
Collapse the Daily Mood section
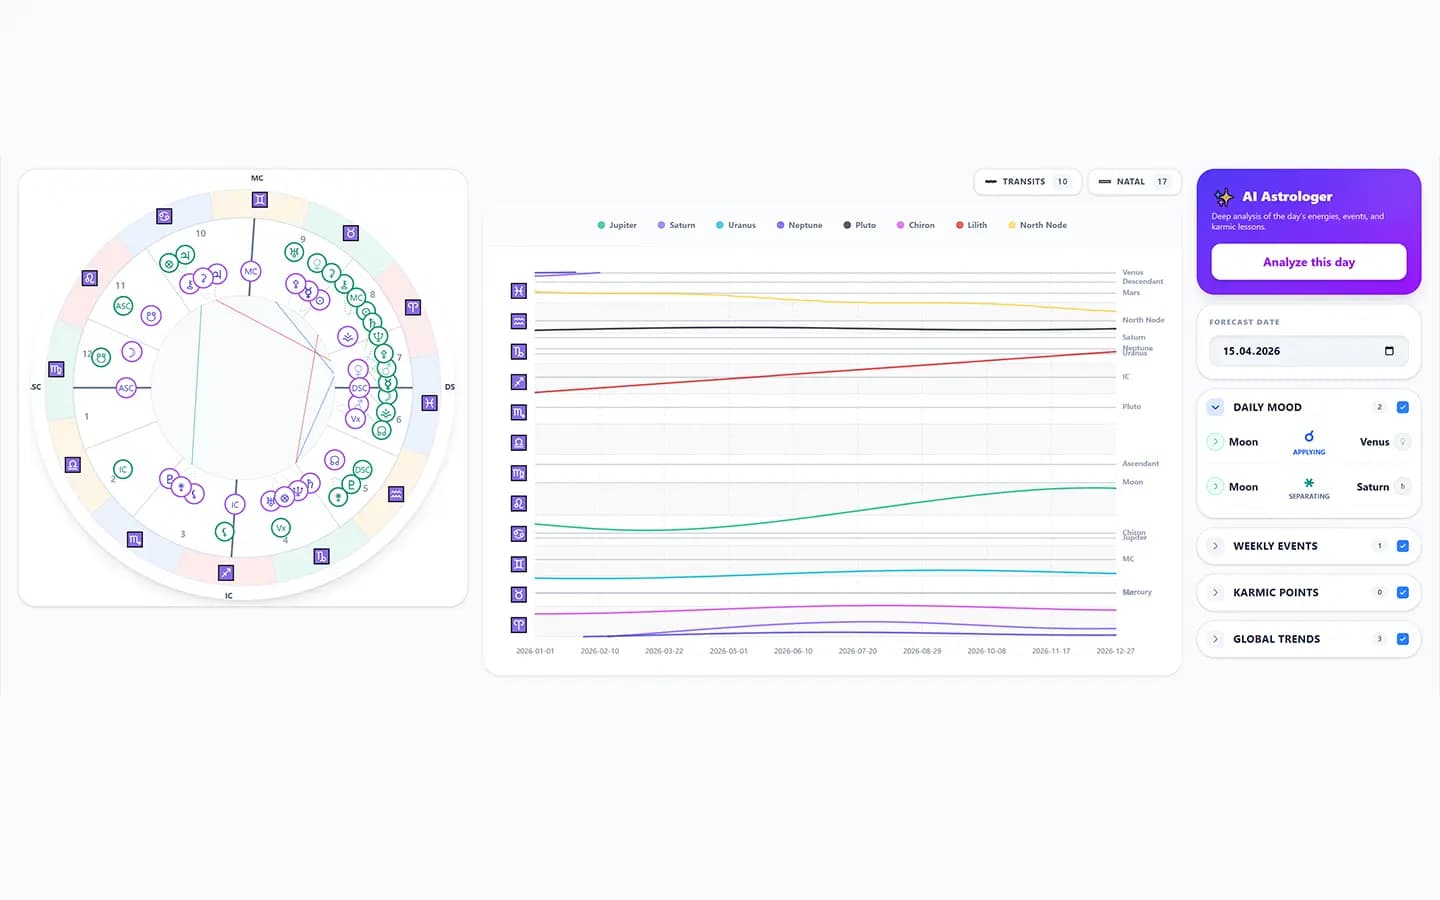click(1215, 407)
